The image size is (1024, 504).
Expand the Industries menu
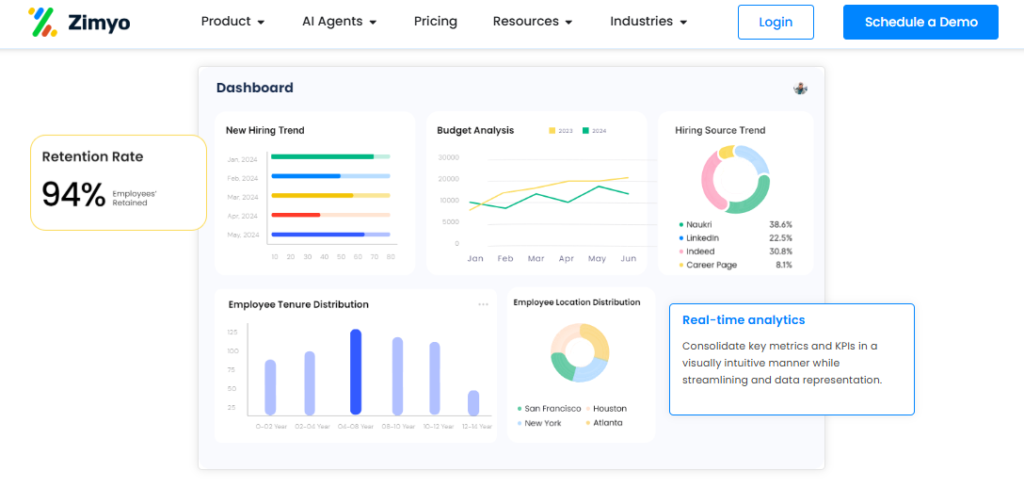tap(648, 22)
